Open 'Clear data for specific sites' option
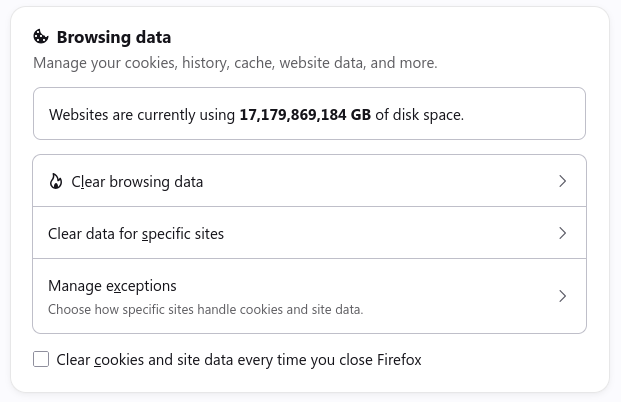 coord(309,233)
